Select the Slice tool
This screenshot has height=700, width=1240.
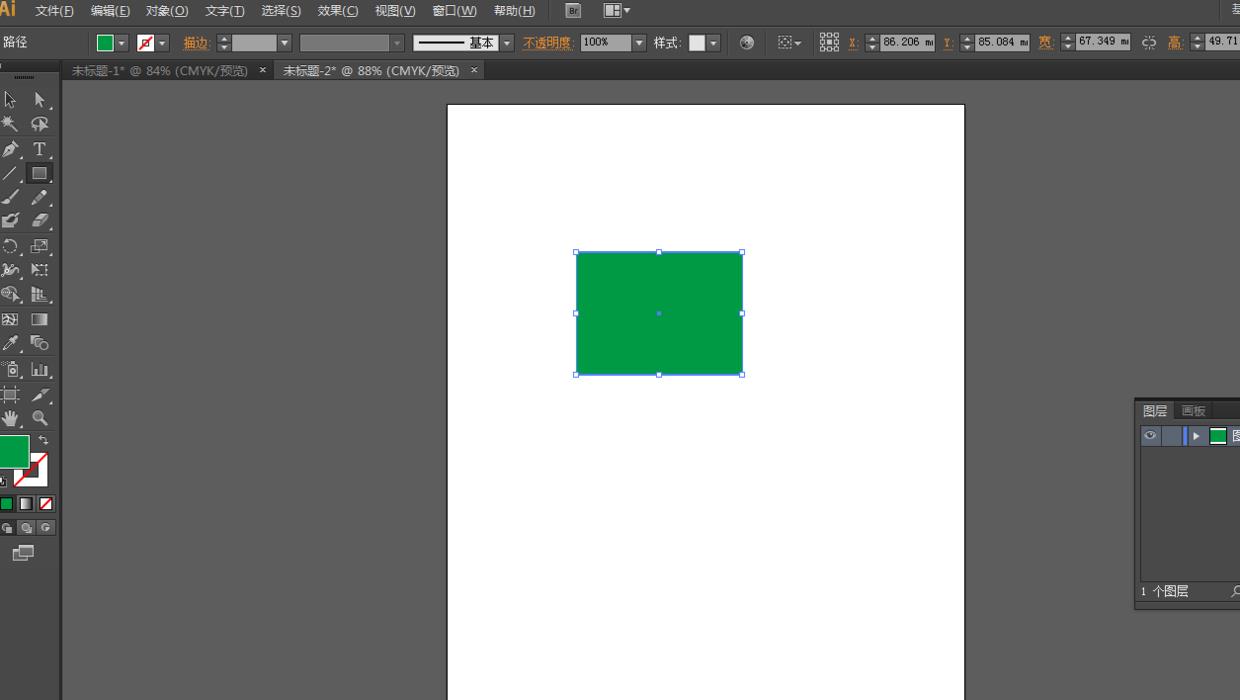(x=39, y=395)
